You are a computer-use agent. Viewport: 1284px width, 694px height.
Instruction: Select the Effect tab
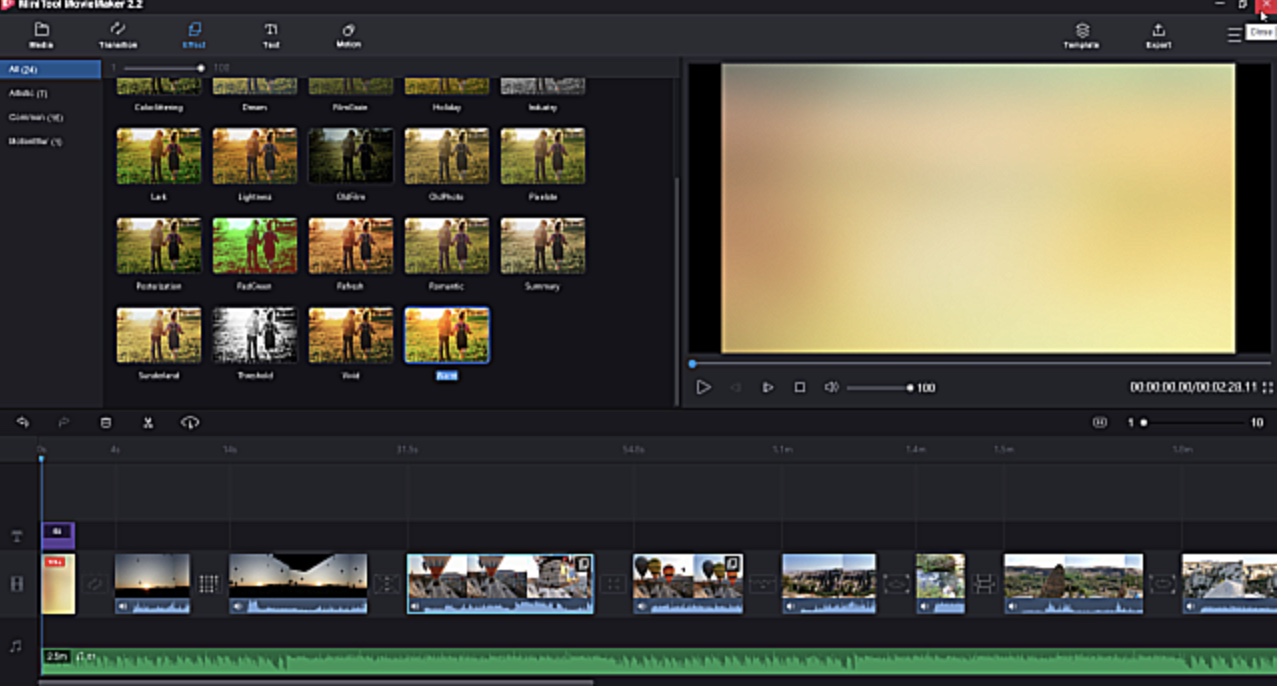[194, 35]
